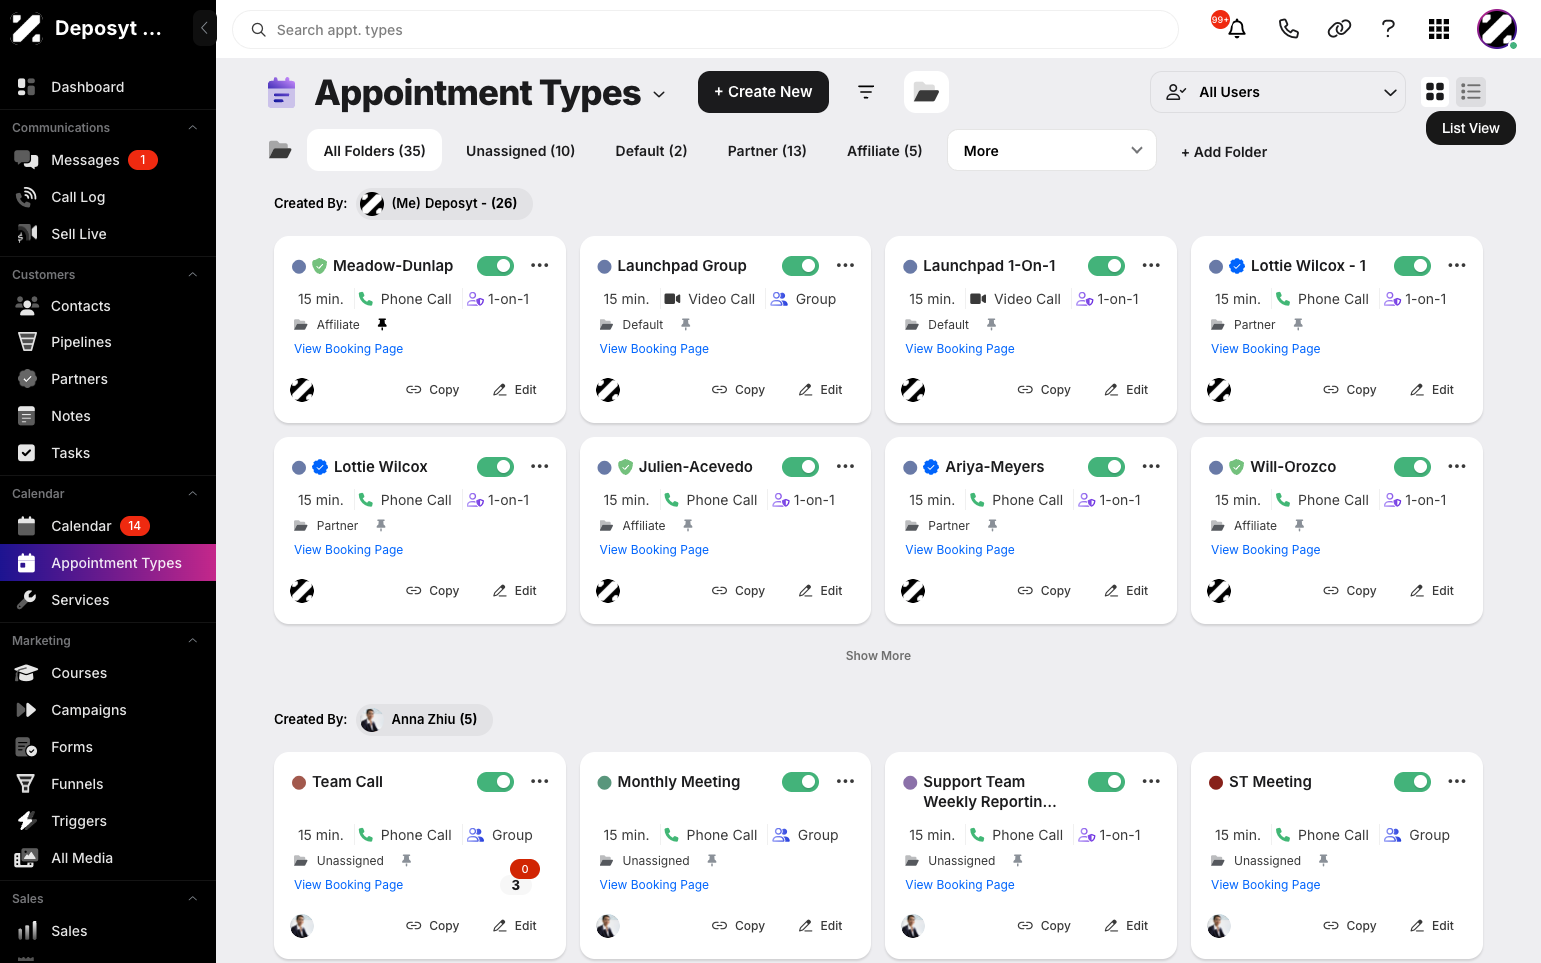Open the user profile avatar
1541x963 pixels.
(x=1497, y=29)
